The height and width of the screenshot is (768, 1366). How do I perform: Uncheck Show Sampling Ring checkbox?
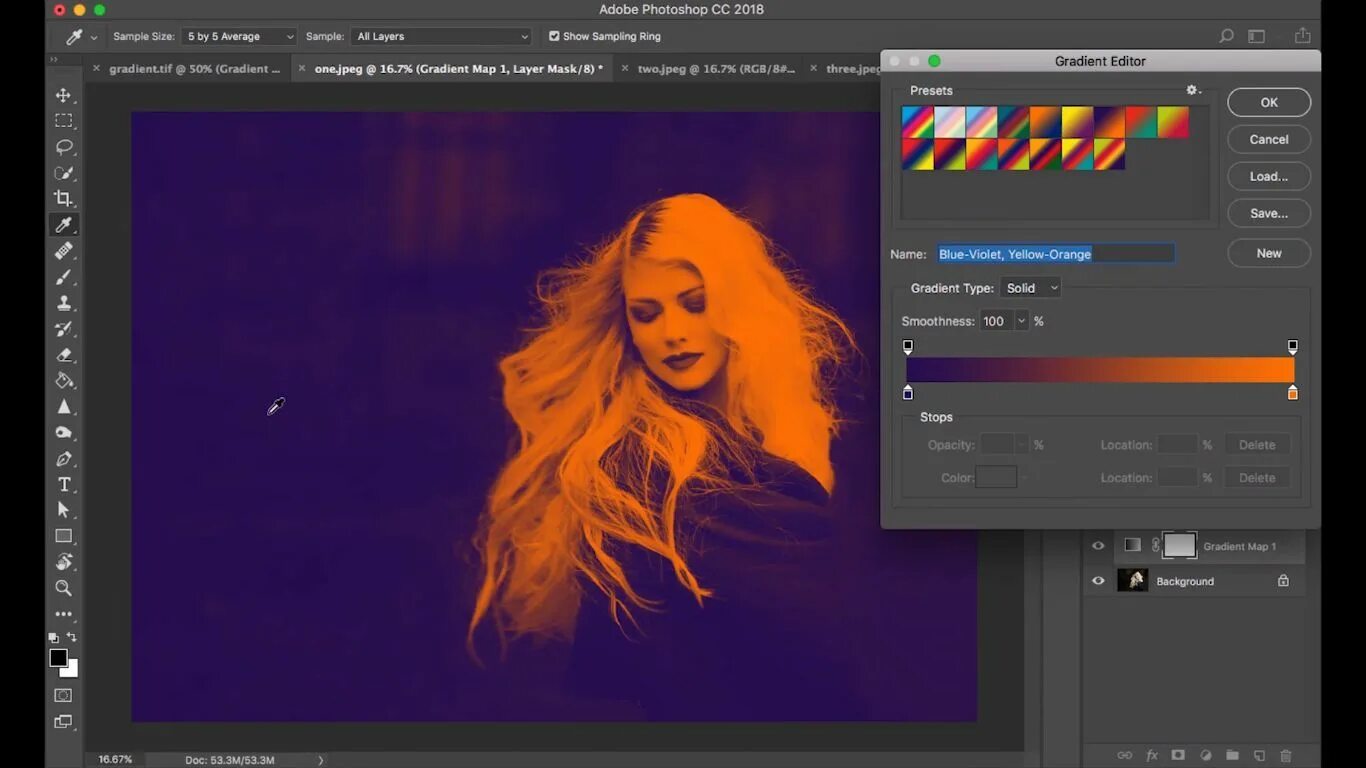[x=554, y=36]
